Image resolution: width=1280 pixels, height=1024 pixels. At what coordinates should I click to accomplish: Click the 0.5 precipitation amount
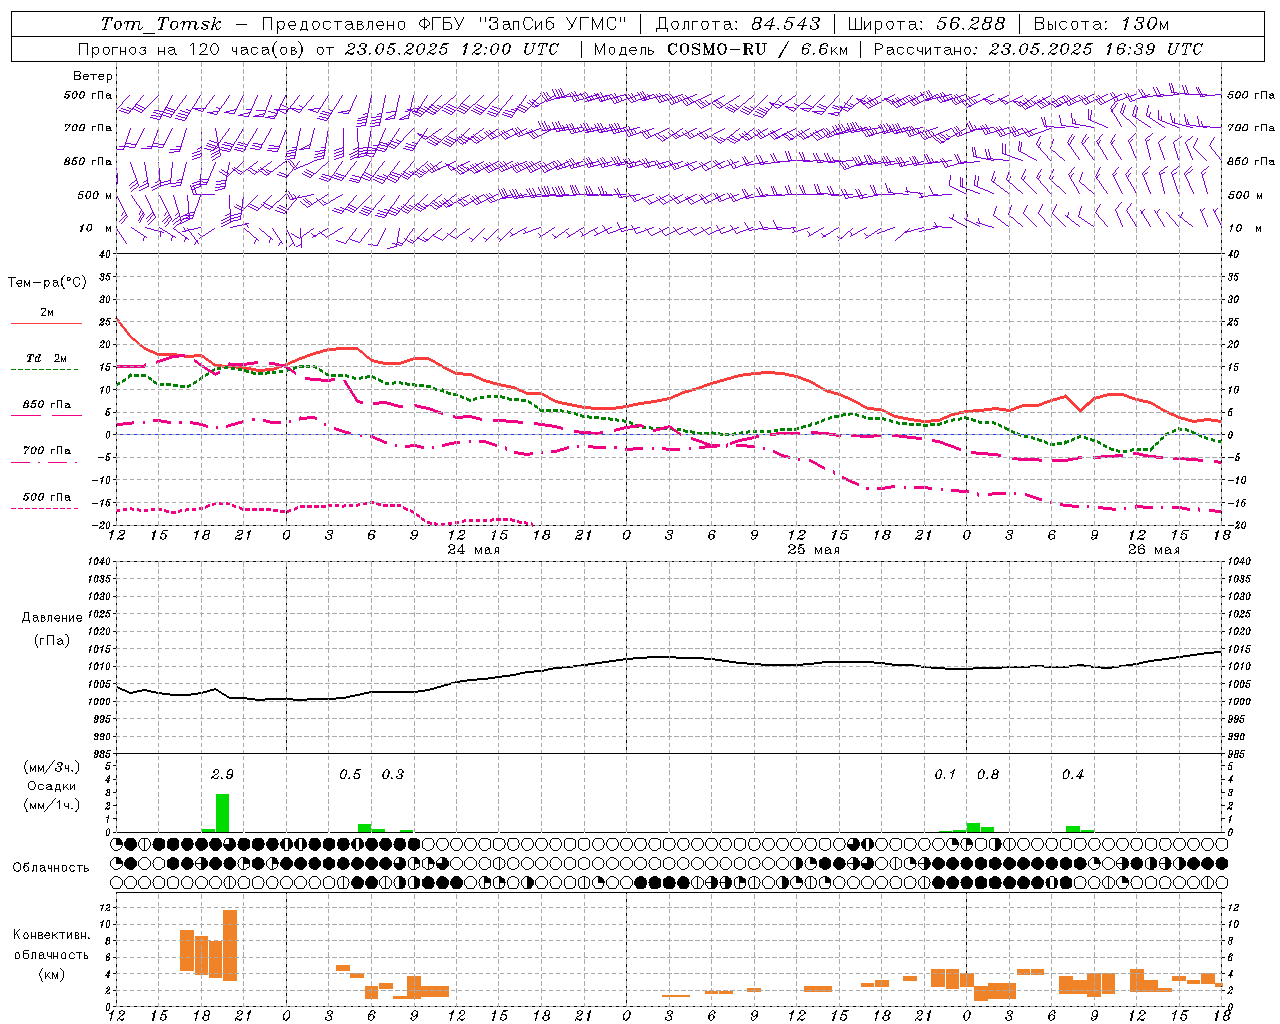(x=350, y=774)
